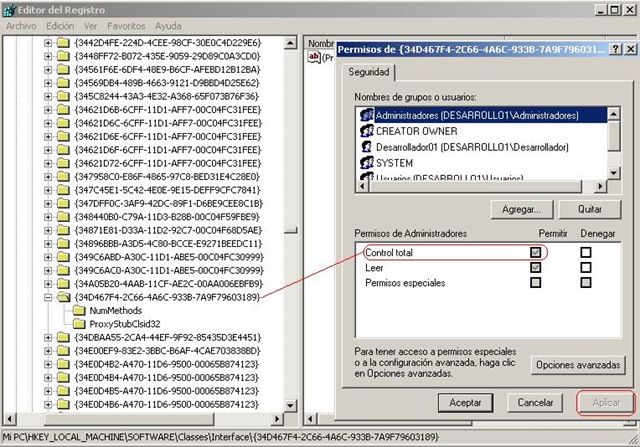
Task: Expand the {34DBAA55-2CA4-44EF-9F92-85435D3E4451} key
Action: [49, 337]
